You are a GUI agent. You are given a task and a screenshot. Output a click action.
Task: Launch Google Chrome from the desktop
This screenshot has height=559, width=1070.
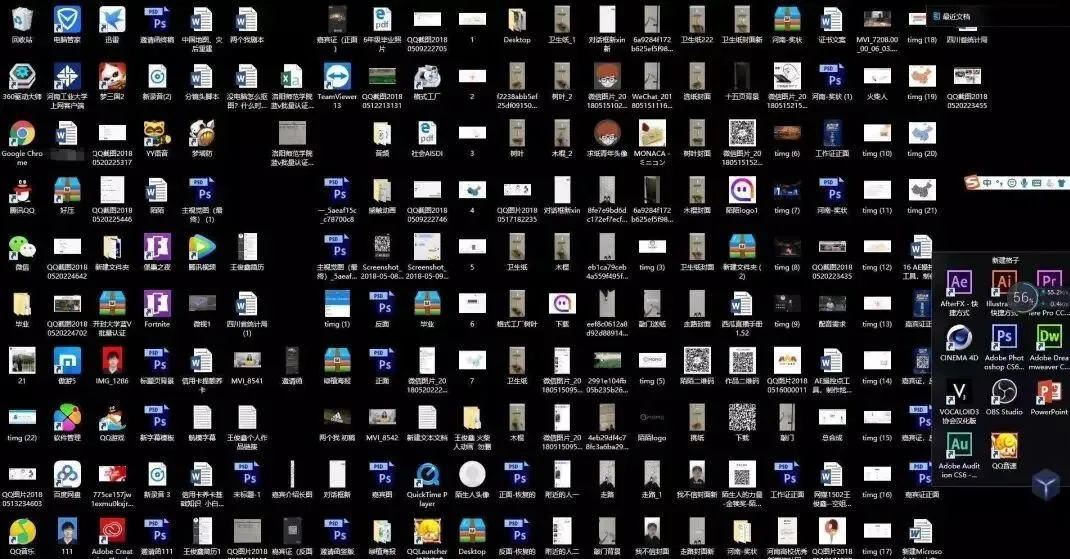pos(22,134)
